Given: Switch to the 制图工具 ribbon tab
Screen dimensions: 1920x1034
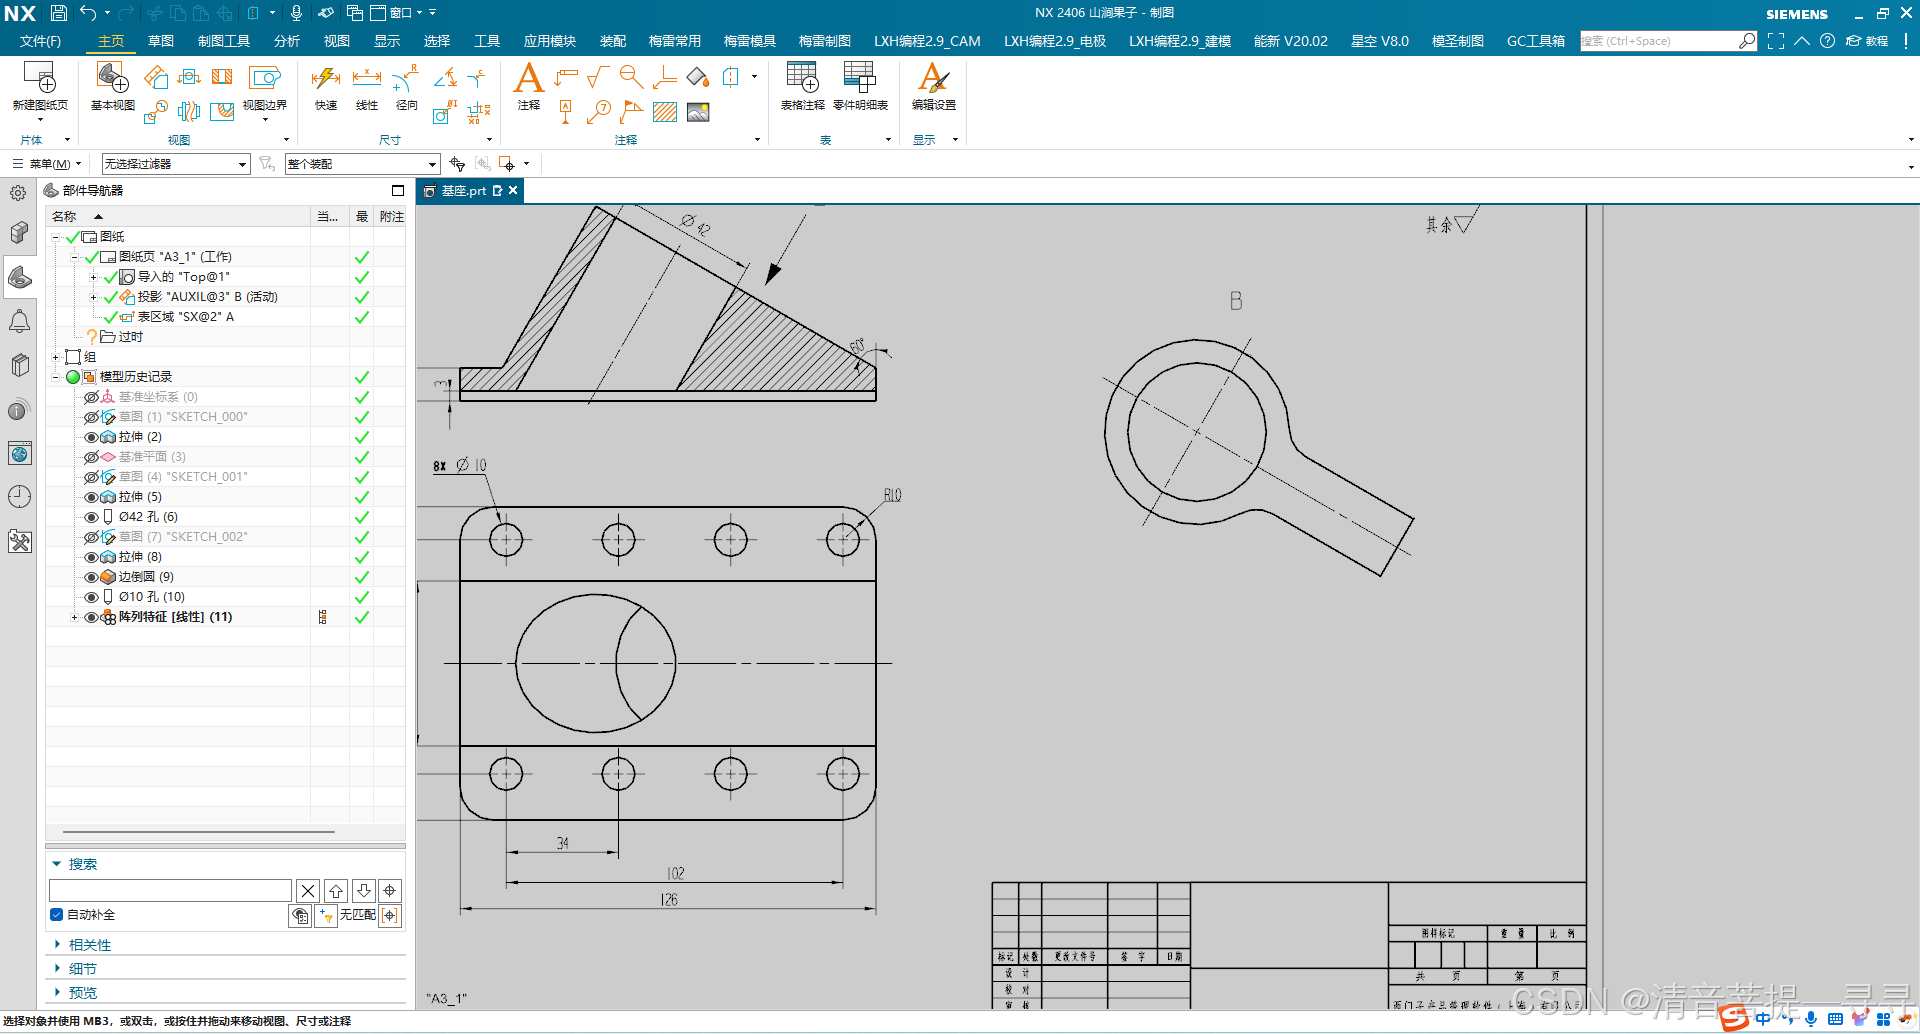Looking at the screenshot, I should tap(224, 41).
